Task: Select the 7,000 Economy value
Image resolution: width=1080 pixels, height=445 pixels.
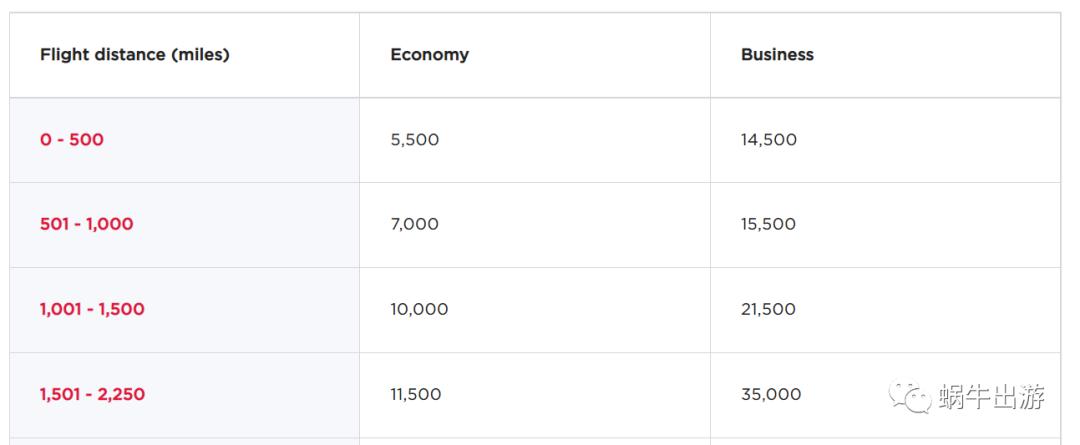Action: click(415, 224)
